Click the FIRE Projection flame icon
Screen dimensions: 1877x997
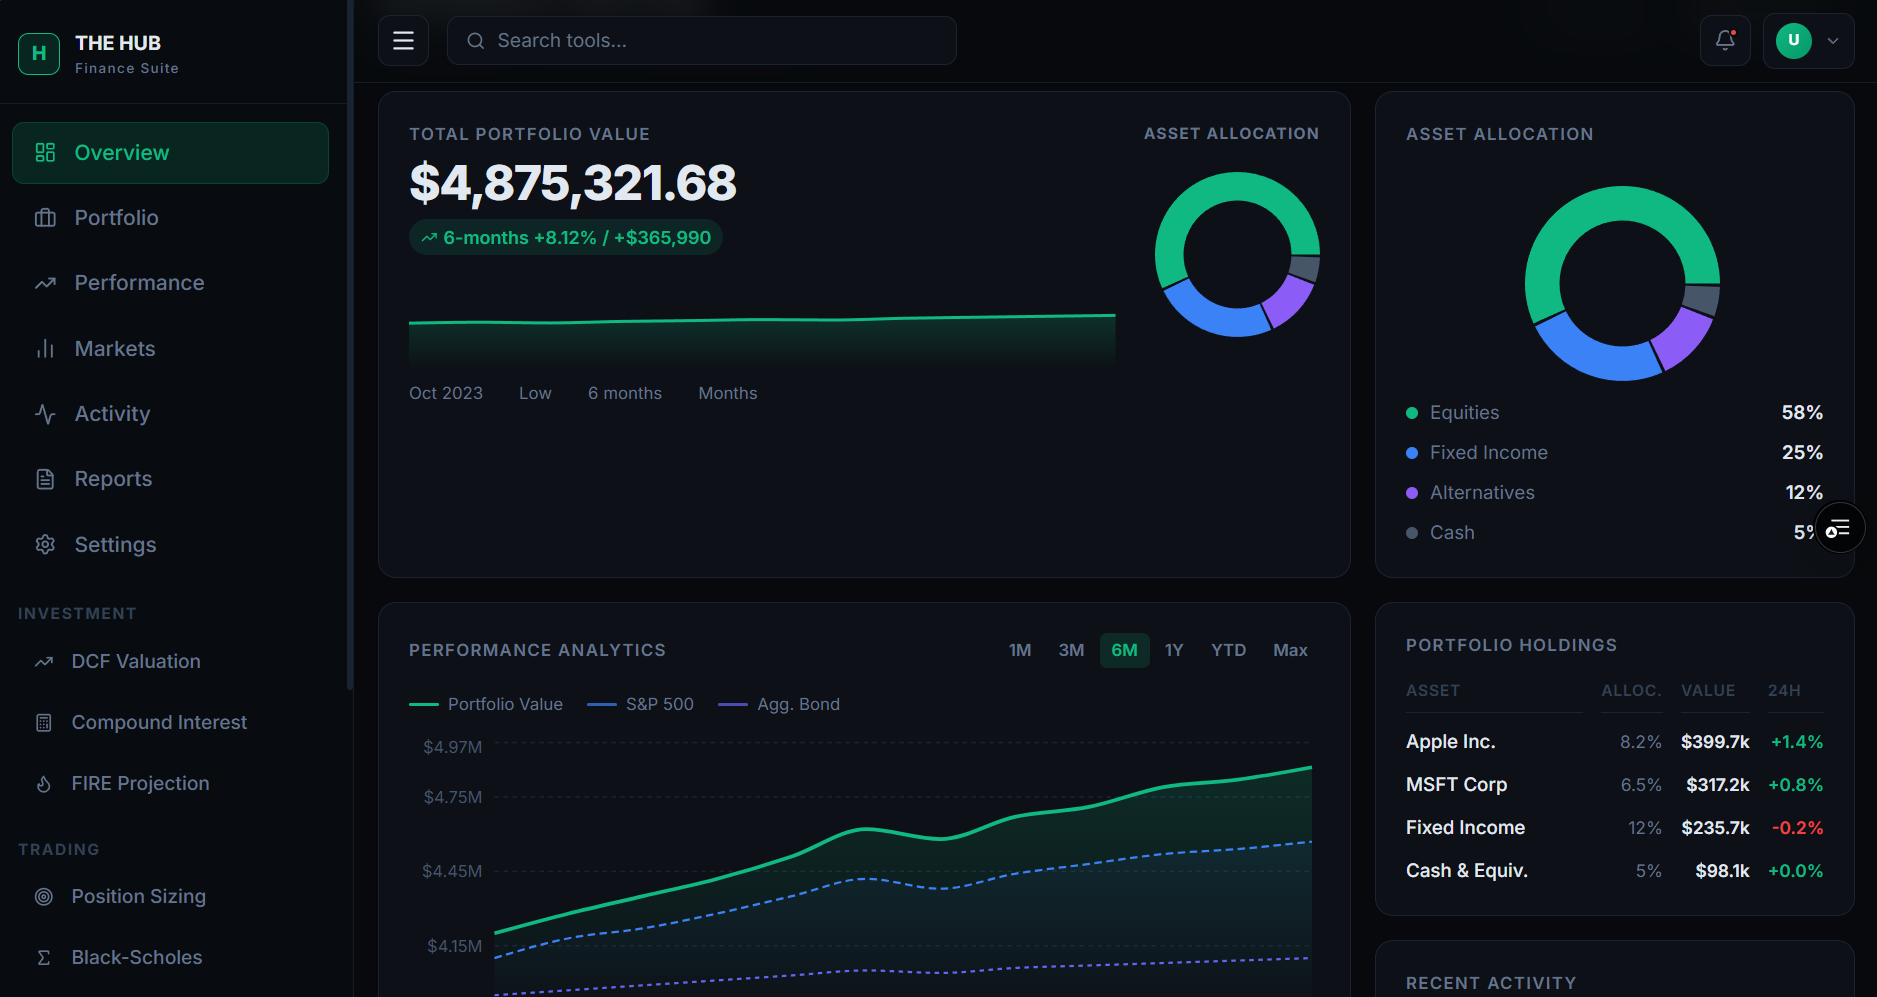click(44, 784)
